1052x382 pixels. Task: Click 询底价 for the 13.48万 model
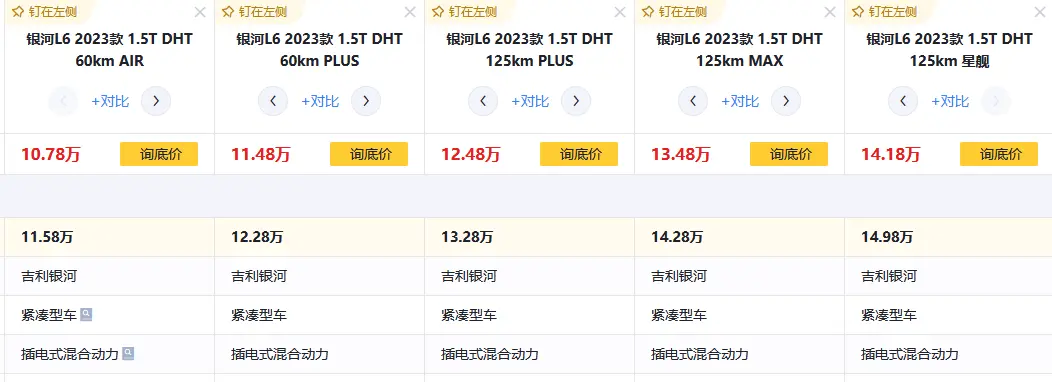[789, 154]
